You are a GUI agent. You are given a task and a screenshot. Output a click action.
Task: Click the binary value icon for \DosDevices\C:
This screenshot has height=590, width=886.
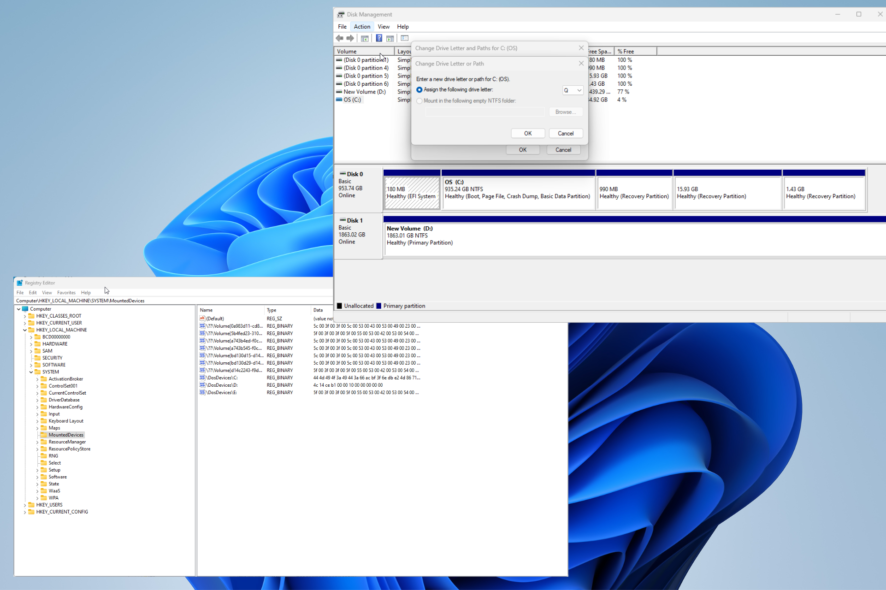click(x=202, y=378)
